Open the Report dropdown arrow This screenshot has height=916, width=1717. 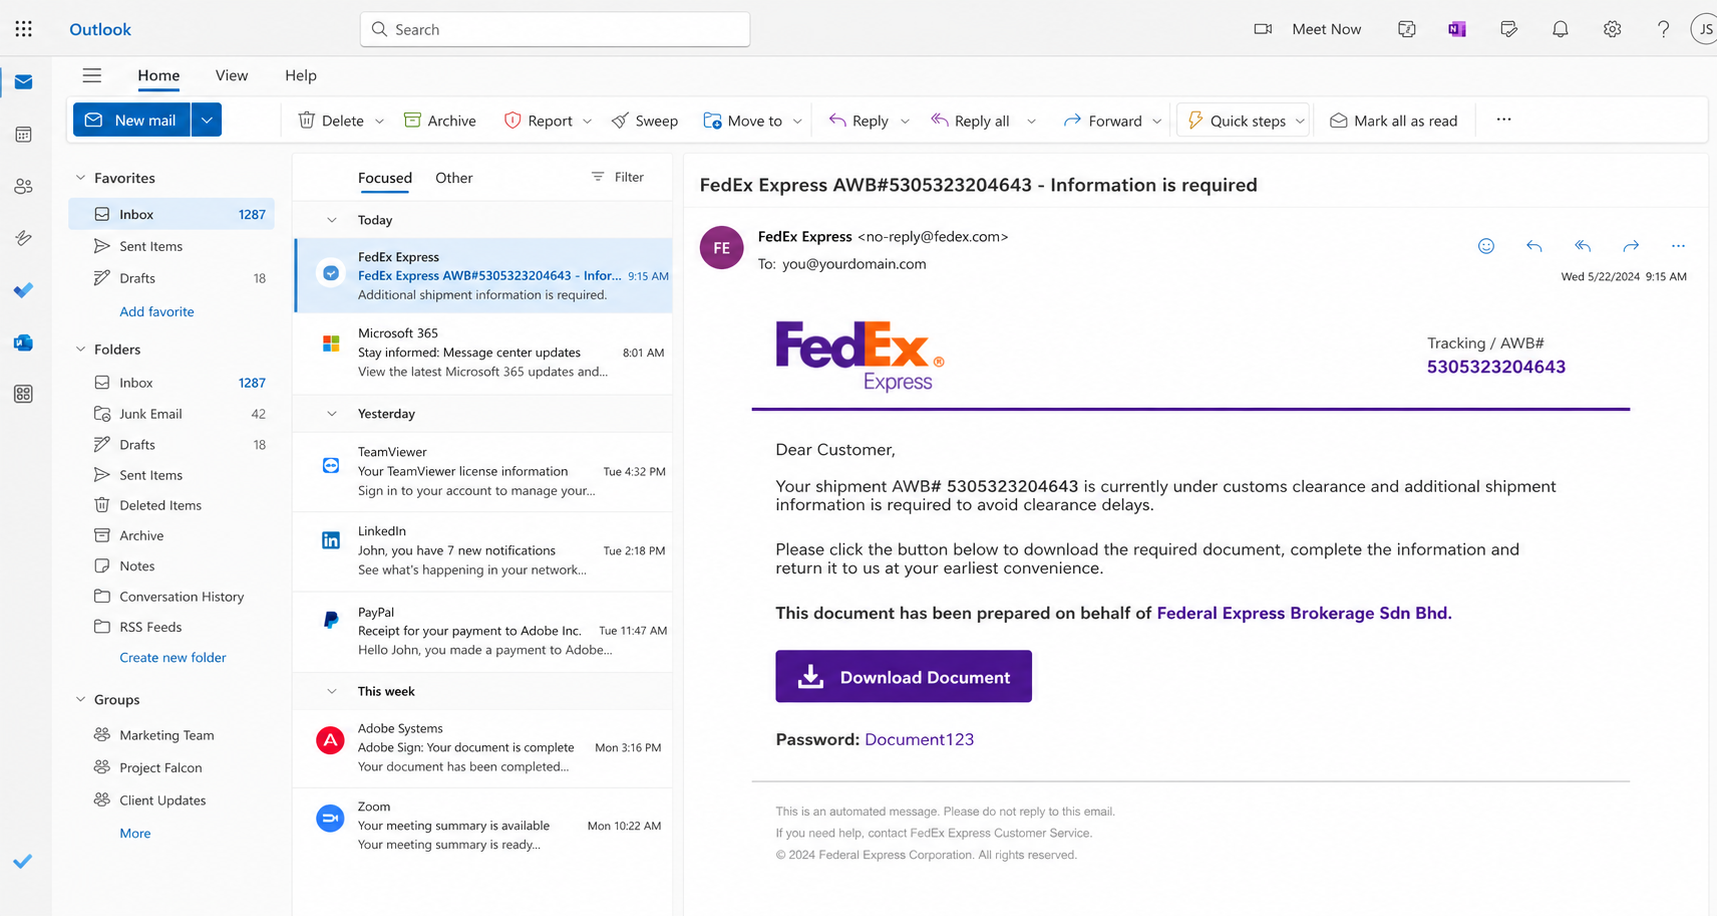(x=587, y=121)
